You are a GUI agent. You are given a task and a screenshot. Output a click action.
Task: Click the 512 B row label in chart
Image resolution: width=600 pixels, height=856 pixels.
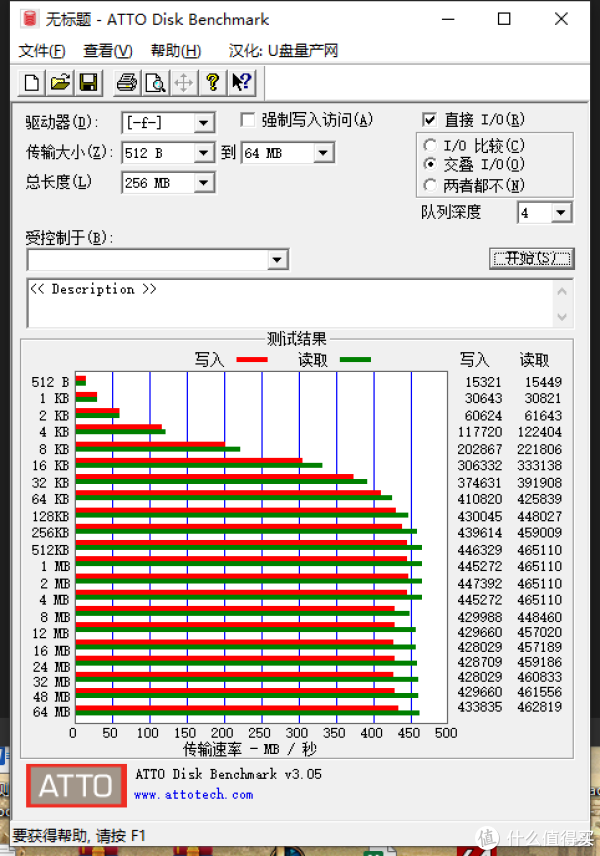(x=50, y=382)
